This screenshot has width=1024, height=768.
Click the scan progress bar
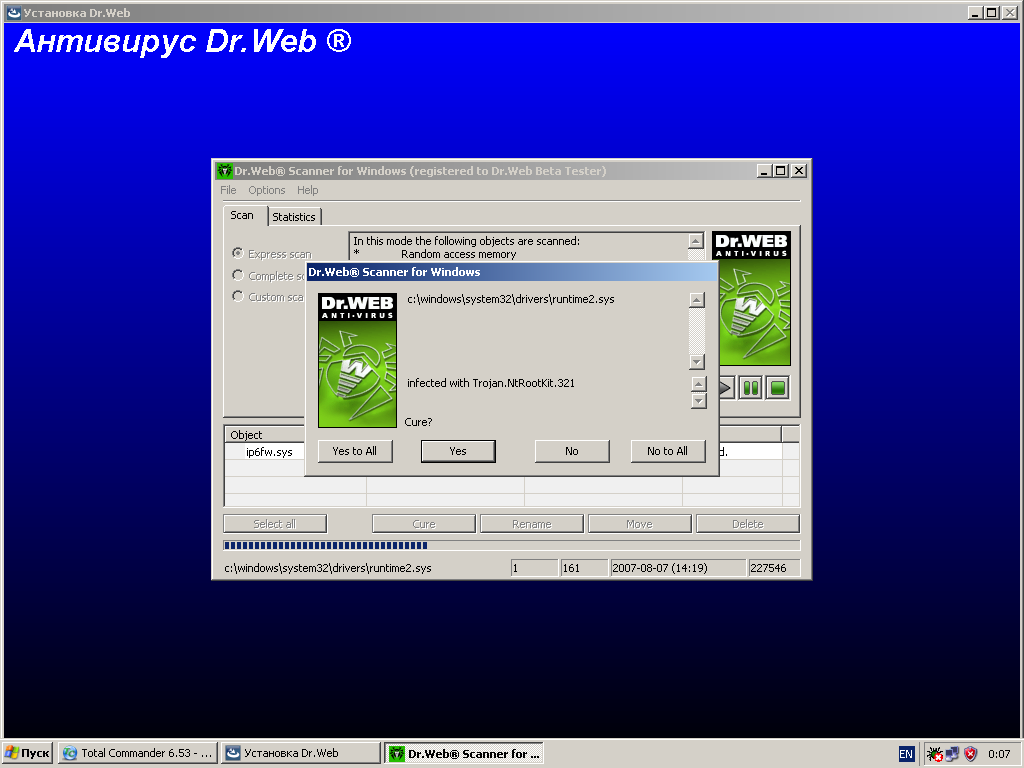tap(511, 545)
